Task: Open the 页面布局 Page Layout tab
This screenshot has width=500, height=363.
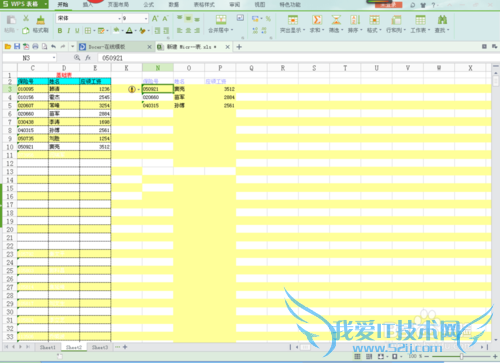Action: point(118,4)
